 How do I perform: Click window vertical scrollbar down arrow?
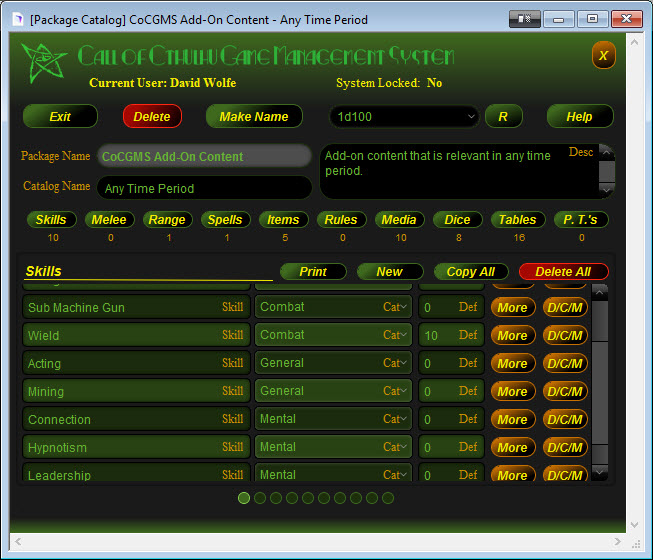coord(634,525)
